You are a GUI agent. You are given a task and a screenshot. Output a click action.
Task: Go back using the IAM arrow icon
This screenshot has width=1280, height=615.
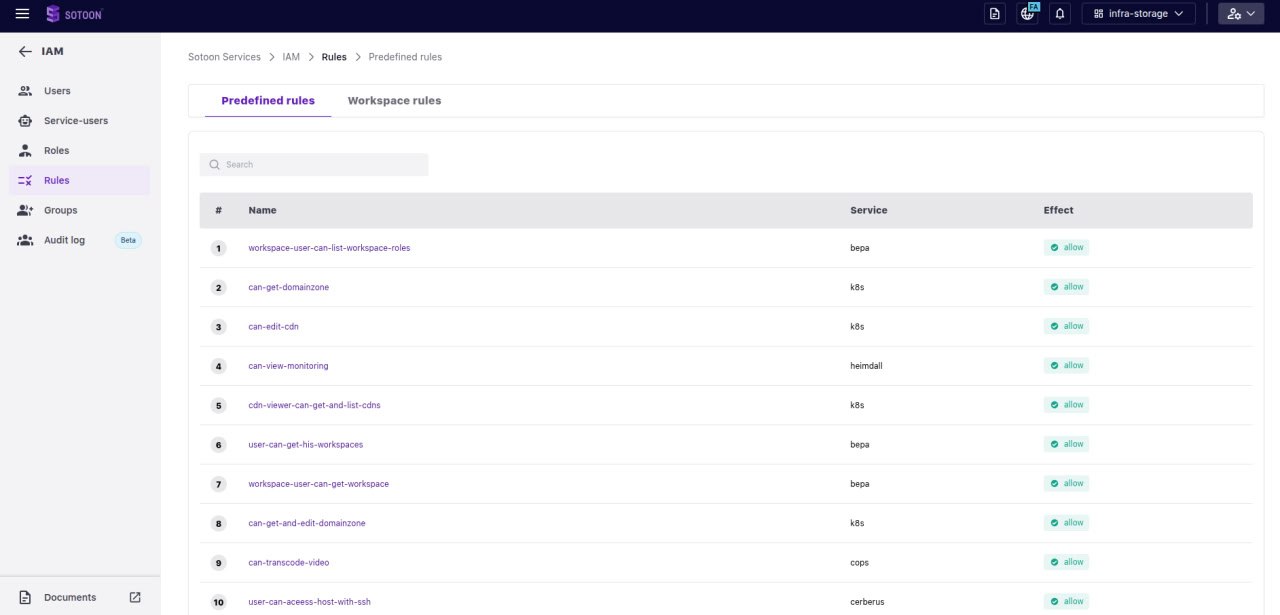[x=25, y=51]
